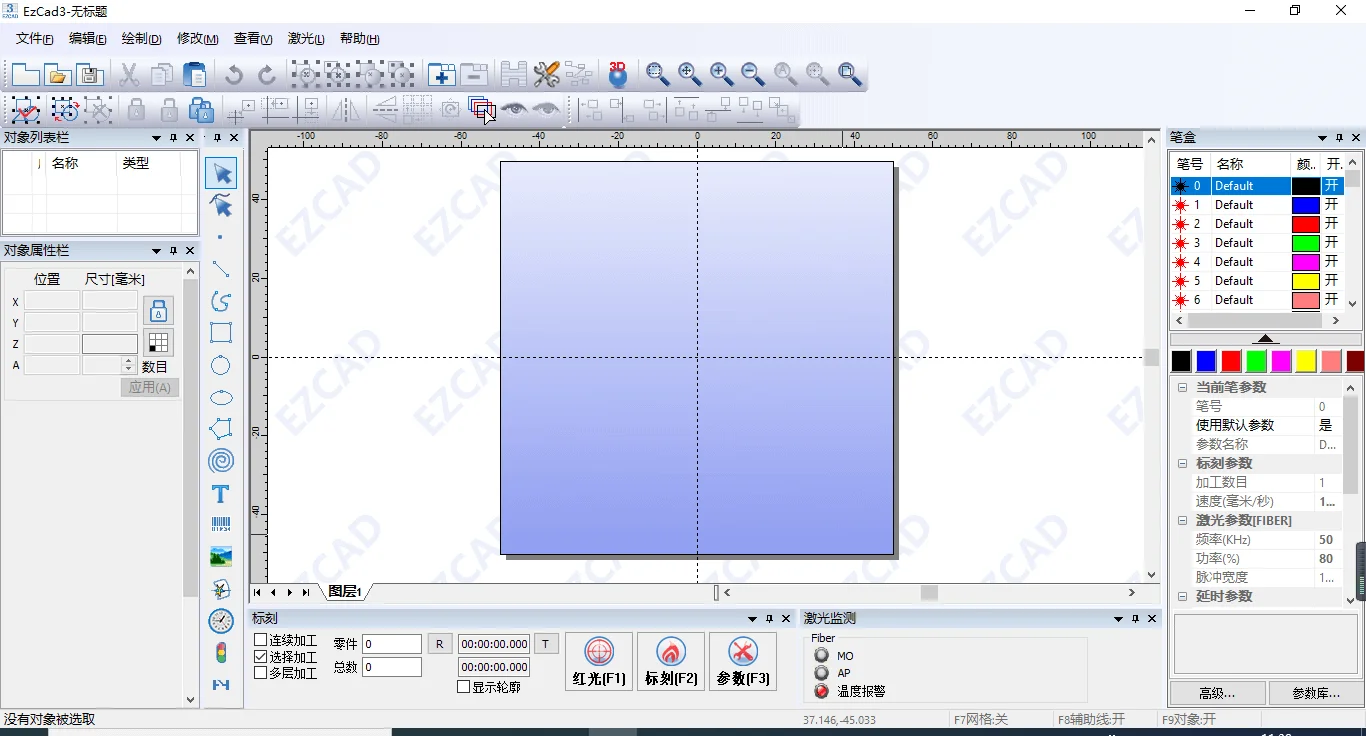
Task: Pick the black swatch in the pen palette
Action: (x=1181, y=361)
